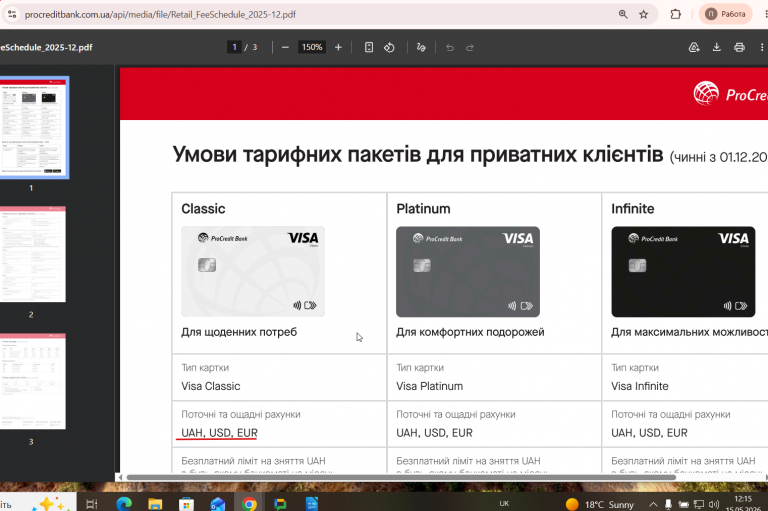
Task: Open the PDF viewer more actions menu
Action: (x=762, y=48)
